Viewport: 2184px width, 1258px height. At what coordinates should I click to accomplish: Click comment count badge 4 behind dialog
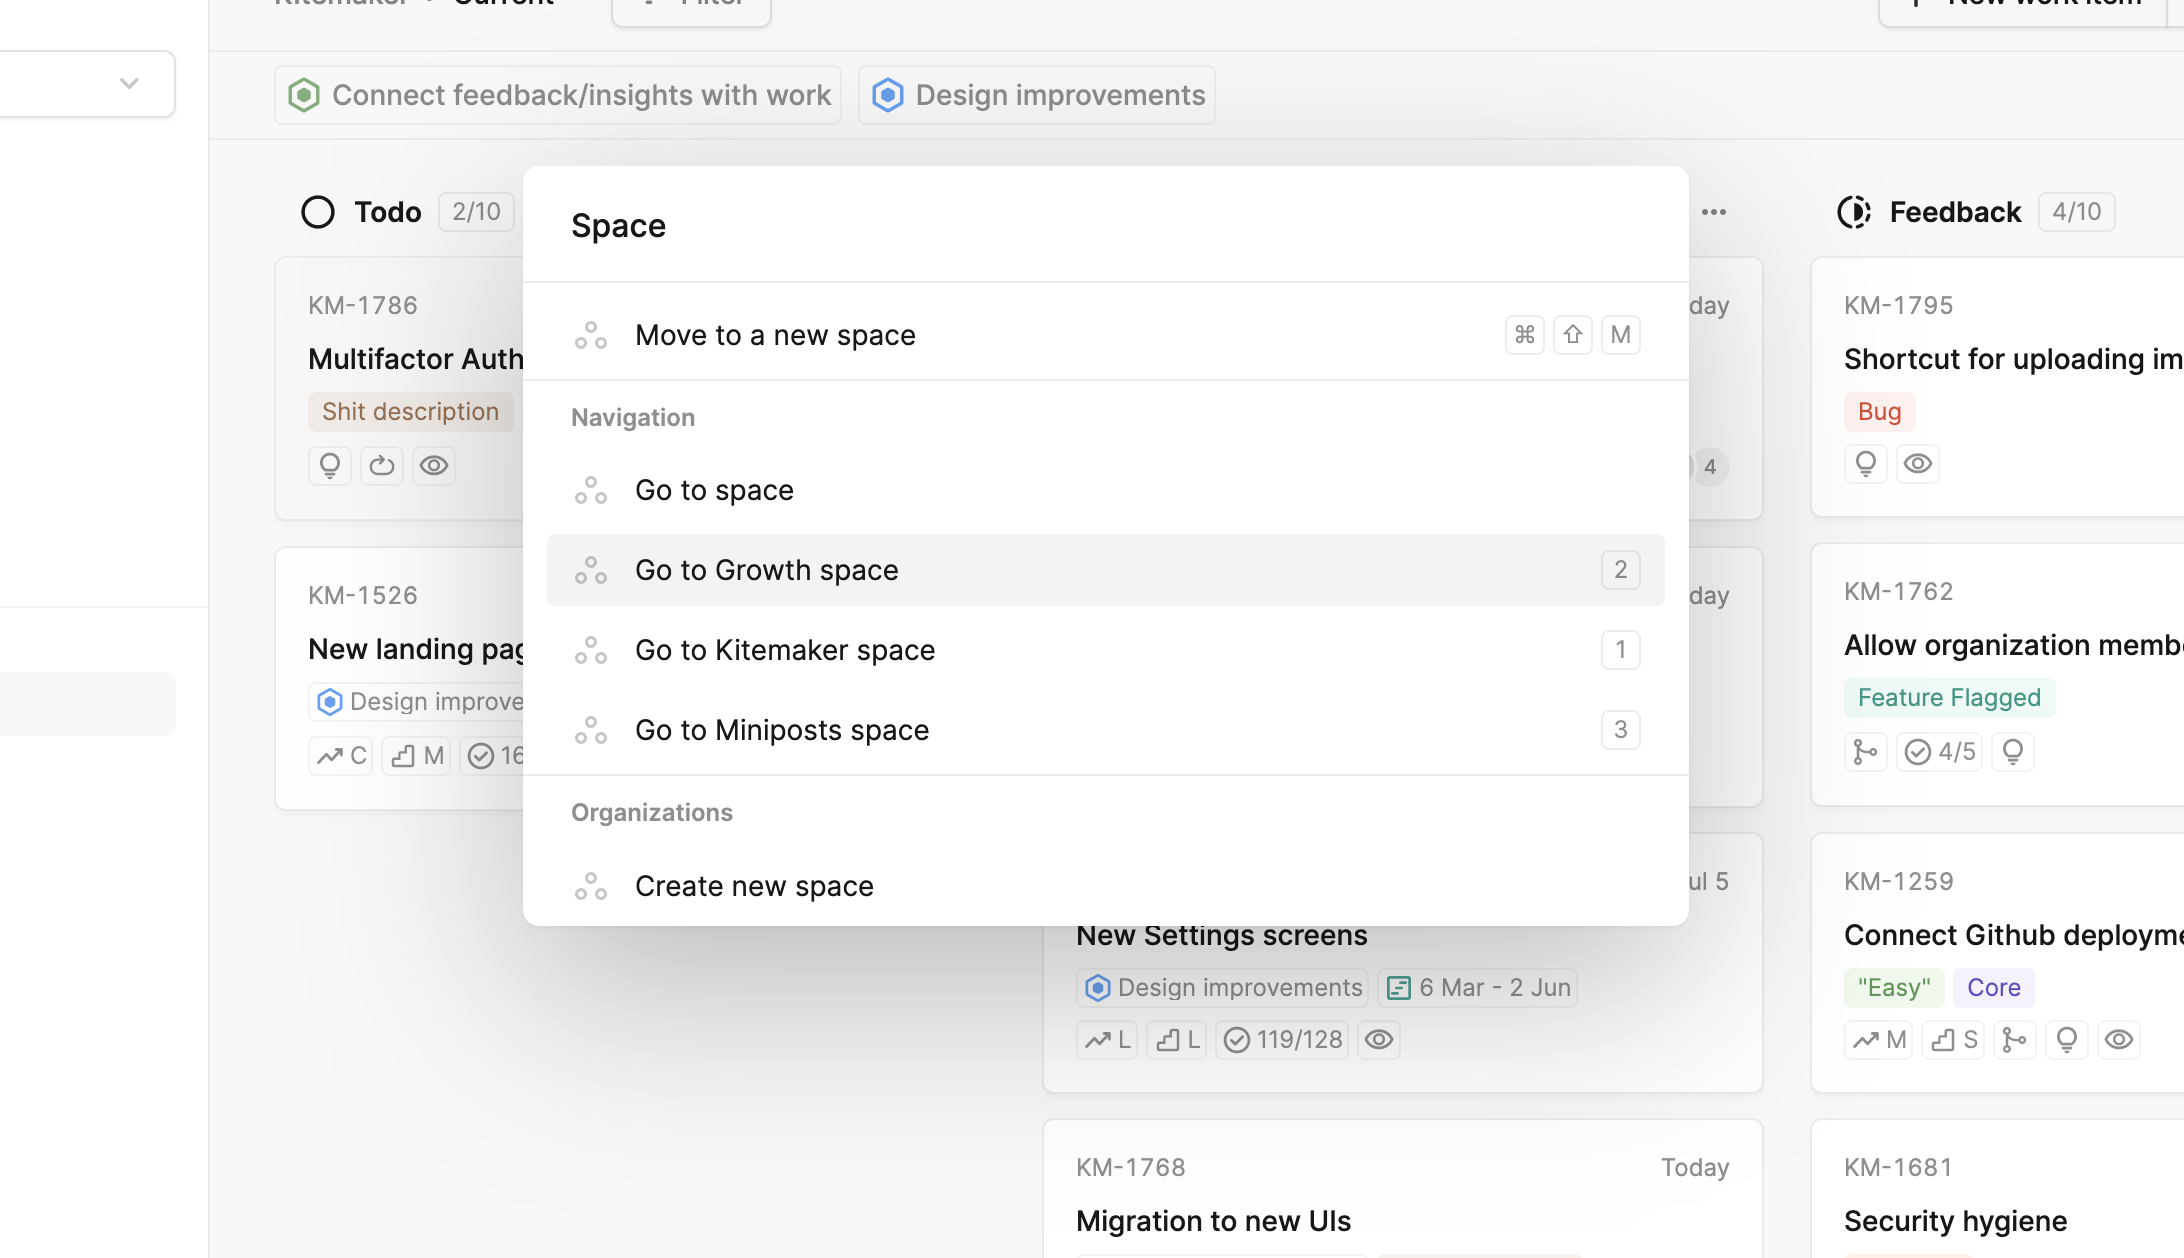tap(1710, 467)
